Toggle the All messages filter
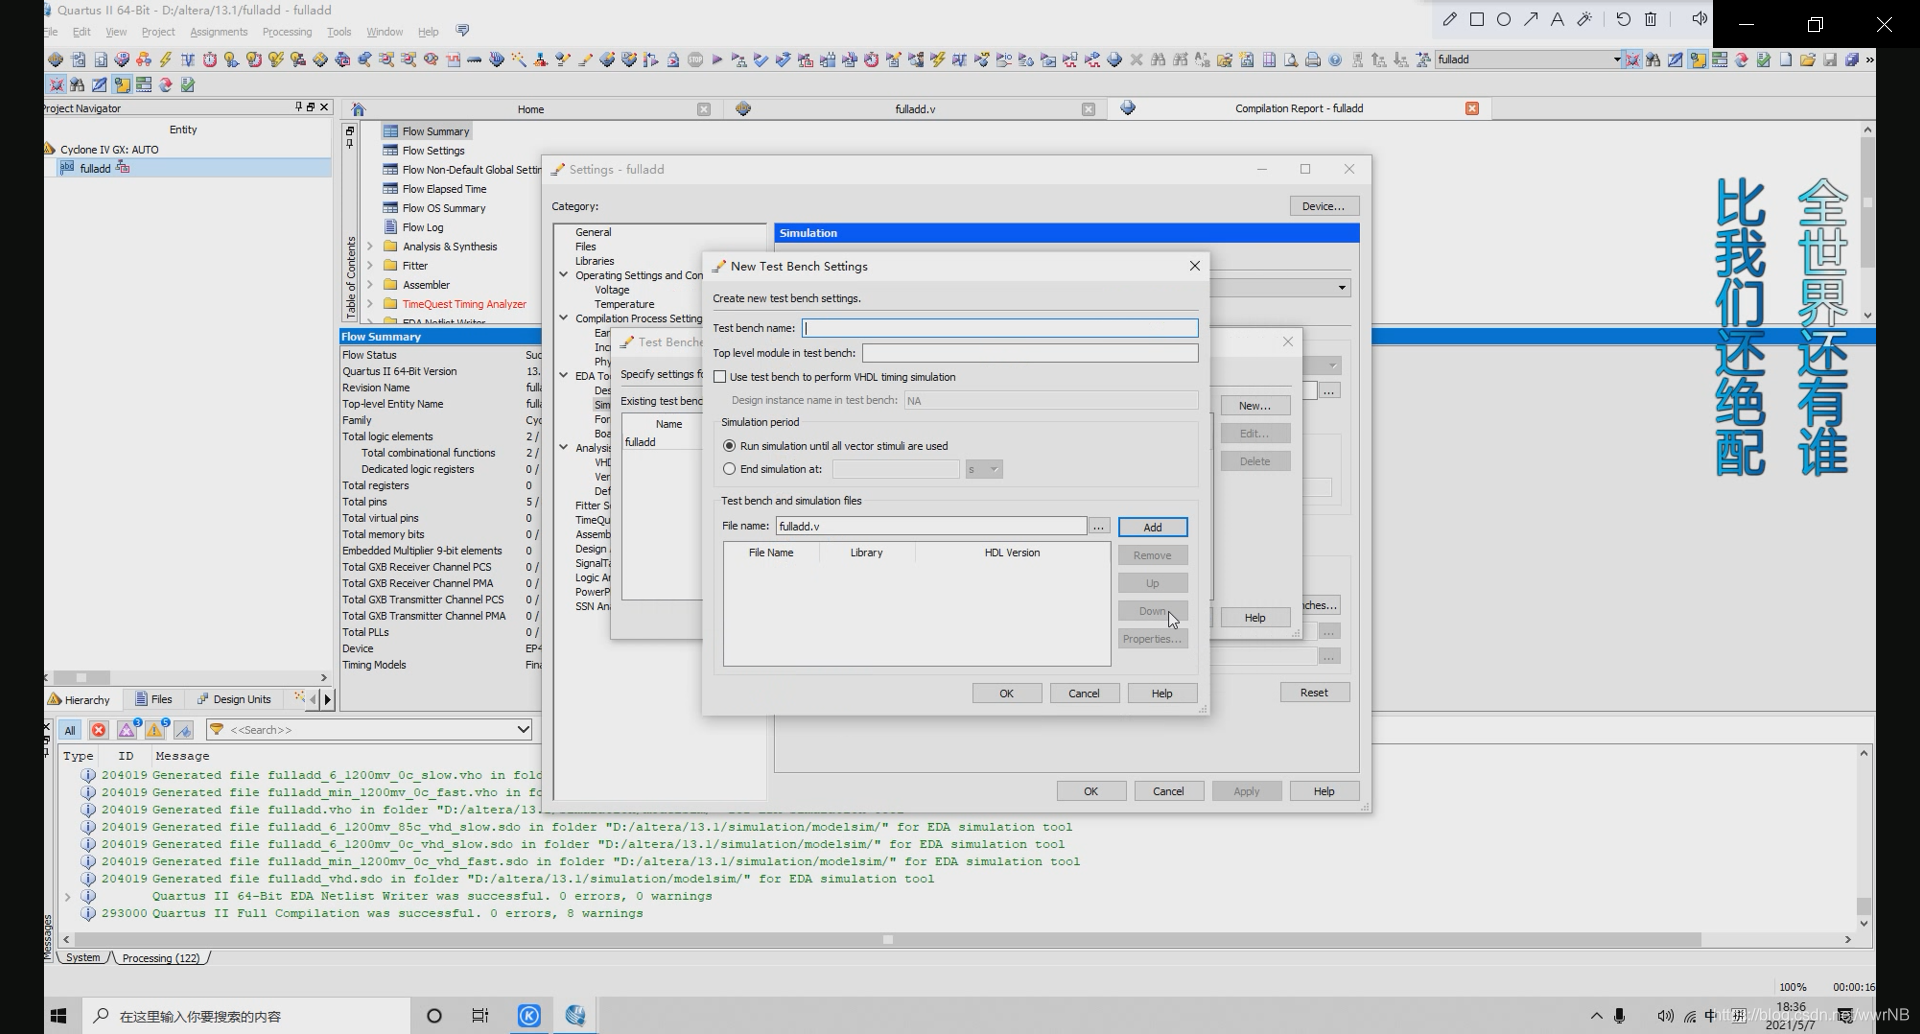Screen dimensions: 1920x1034 [69, 730]
